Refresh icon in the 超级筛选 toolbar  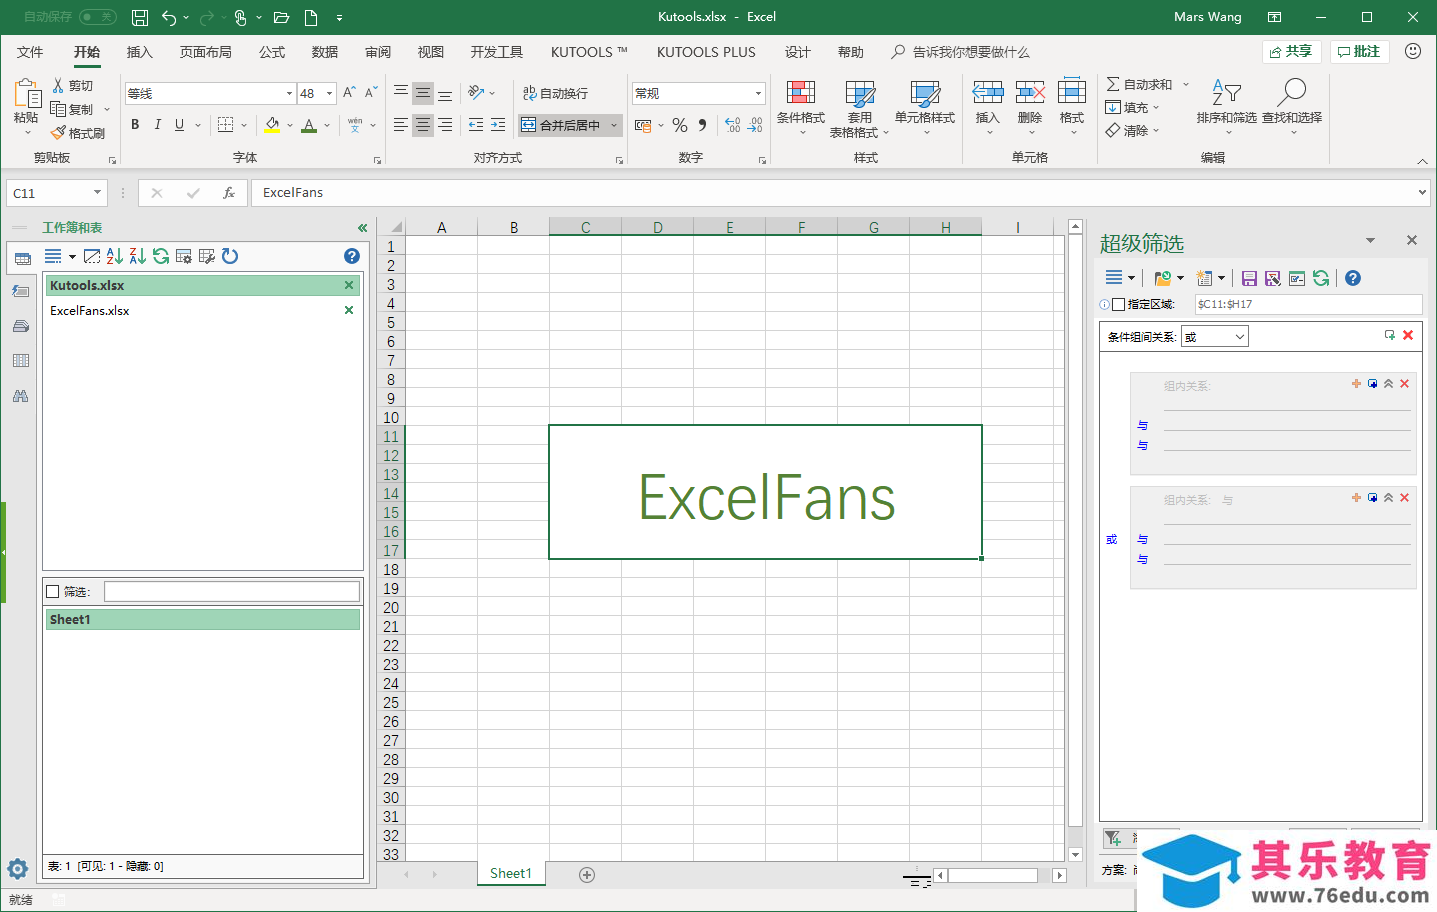(1321, 278)
